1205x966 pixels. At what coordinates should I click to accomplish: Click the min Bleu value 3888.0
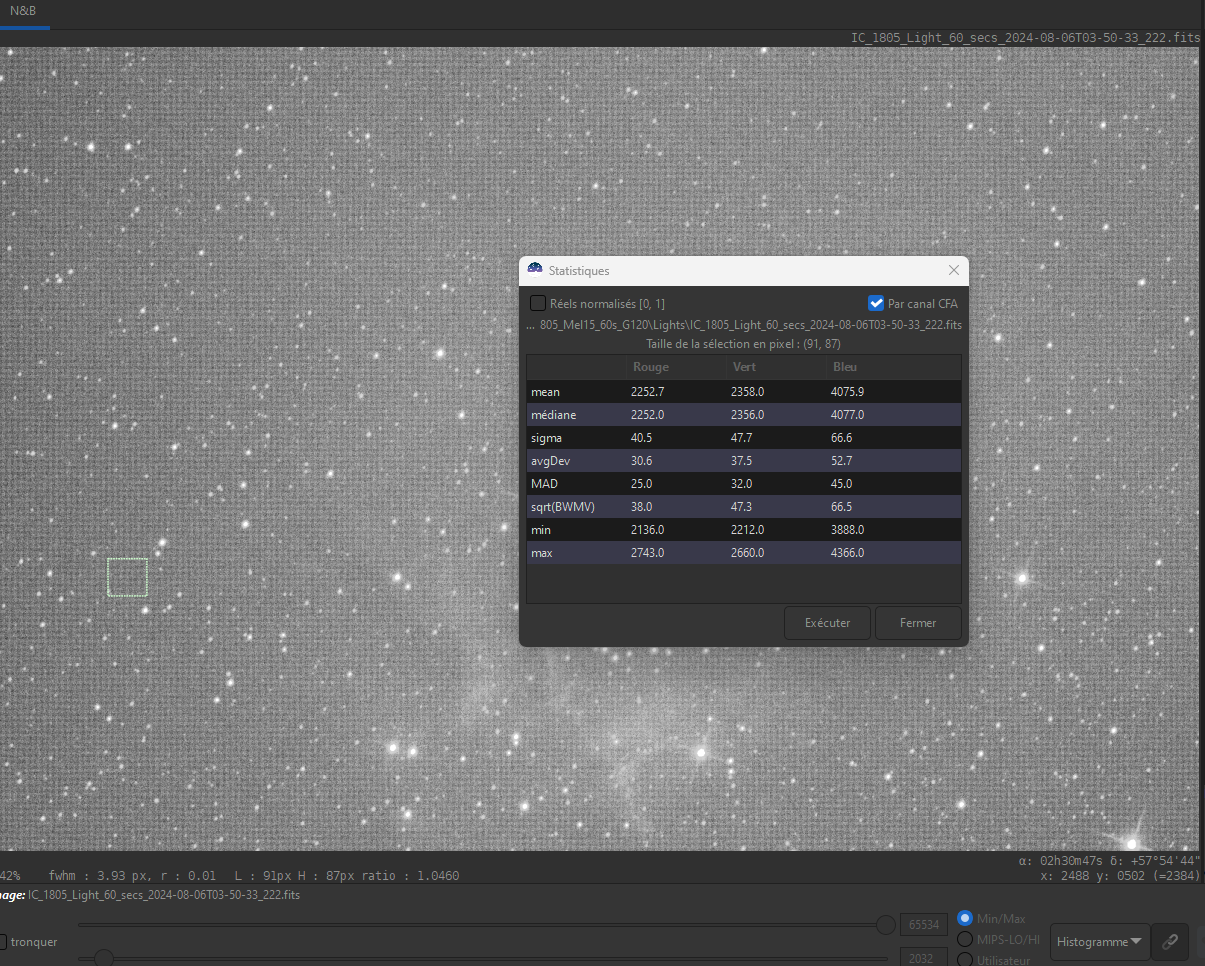pos(847,530)
